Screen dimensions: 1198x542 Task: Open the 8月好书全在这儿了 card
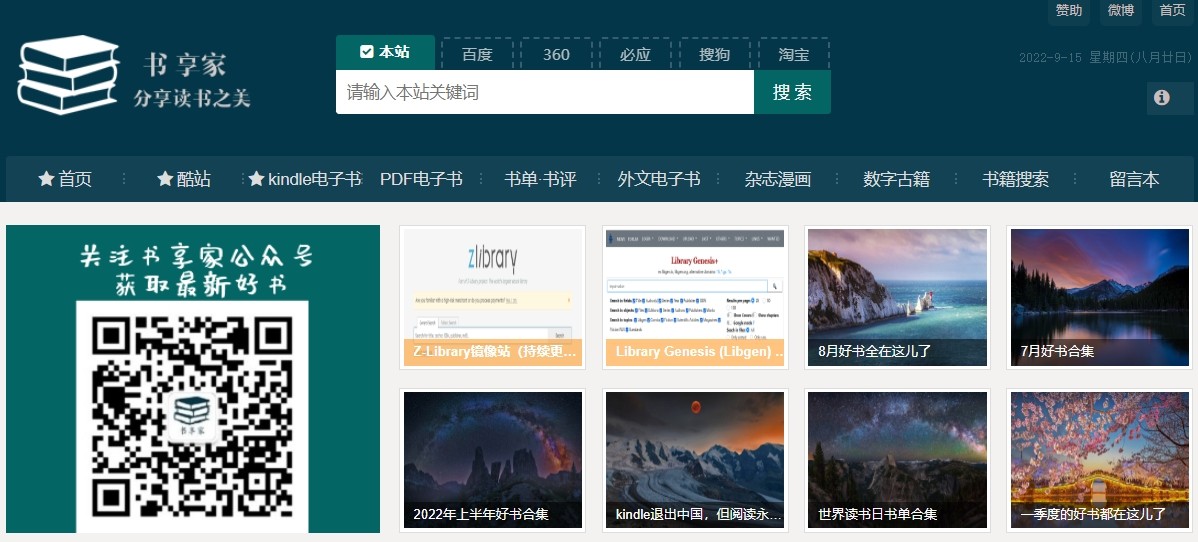pyautogui.click(x=898, y=297)
